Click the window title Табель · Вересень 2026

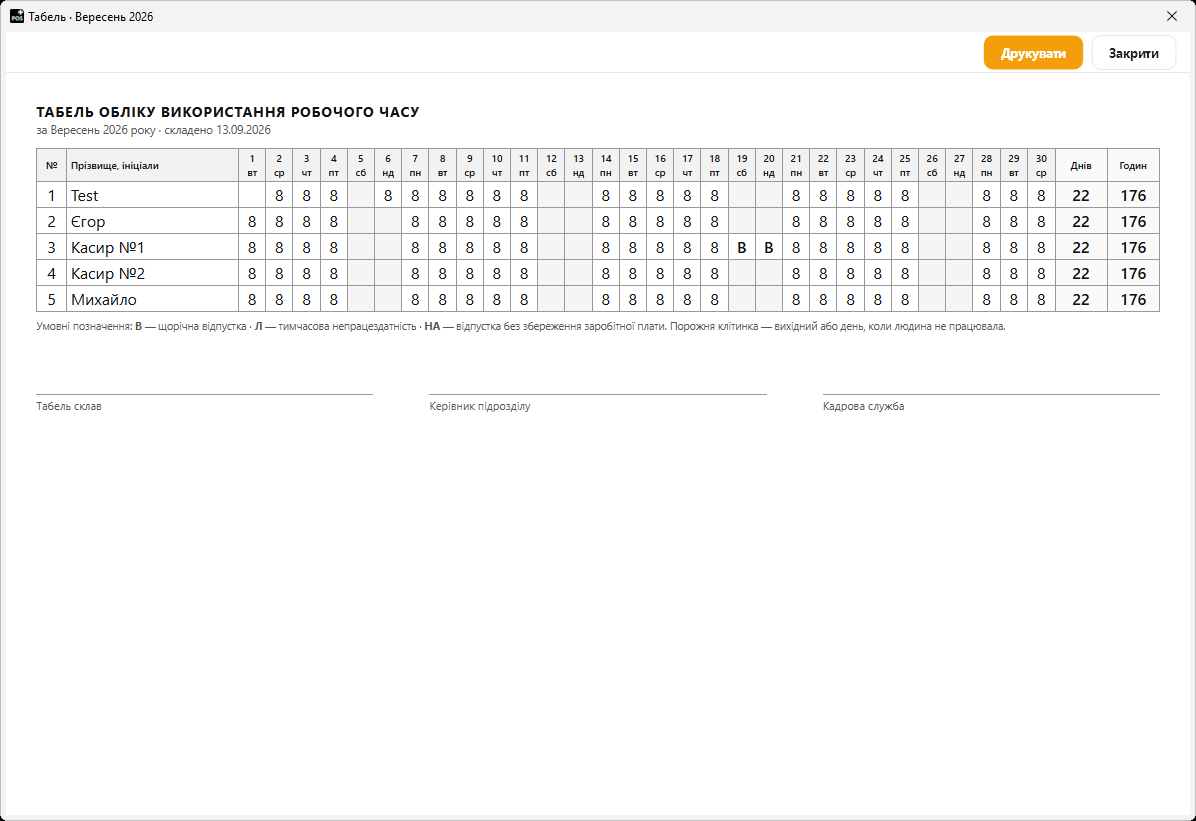pos(91,17)
